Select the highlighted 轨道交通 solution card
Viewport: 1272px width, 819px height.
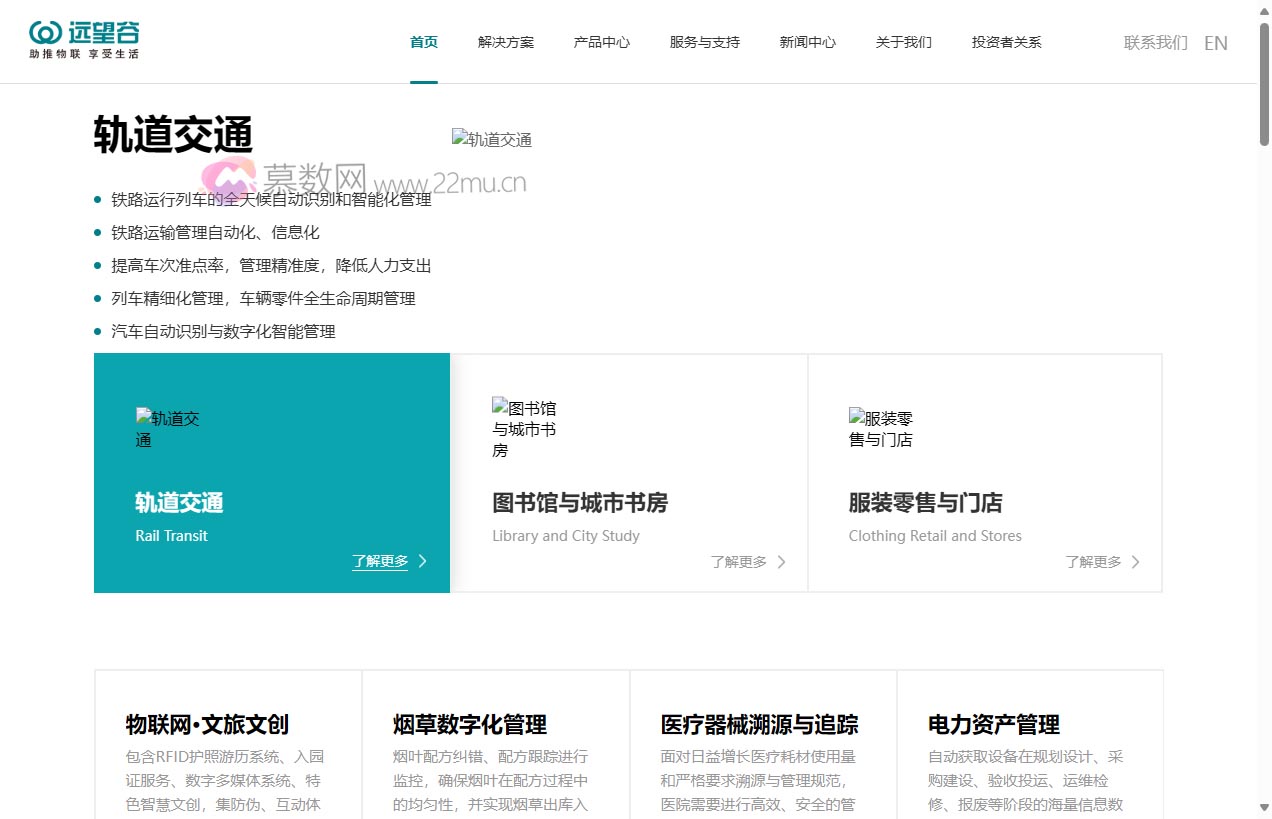[271, 472]
